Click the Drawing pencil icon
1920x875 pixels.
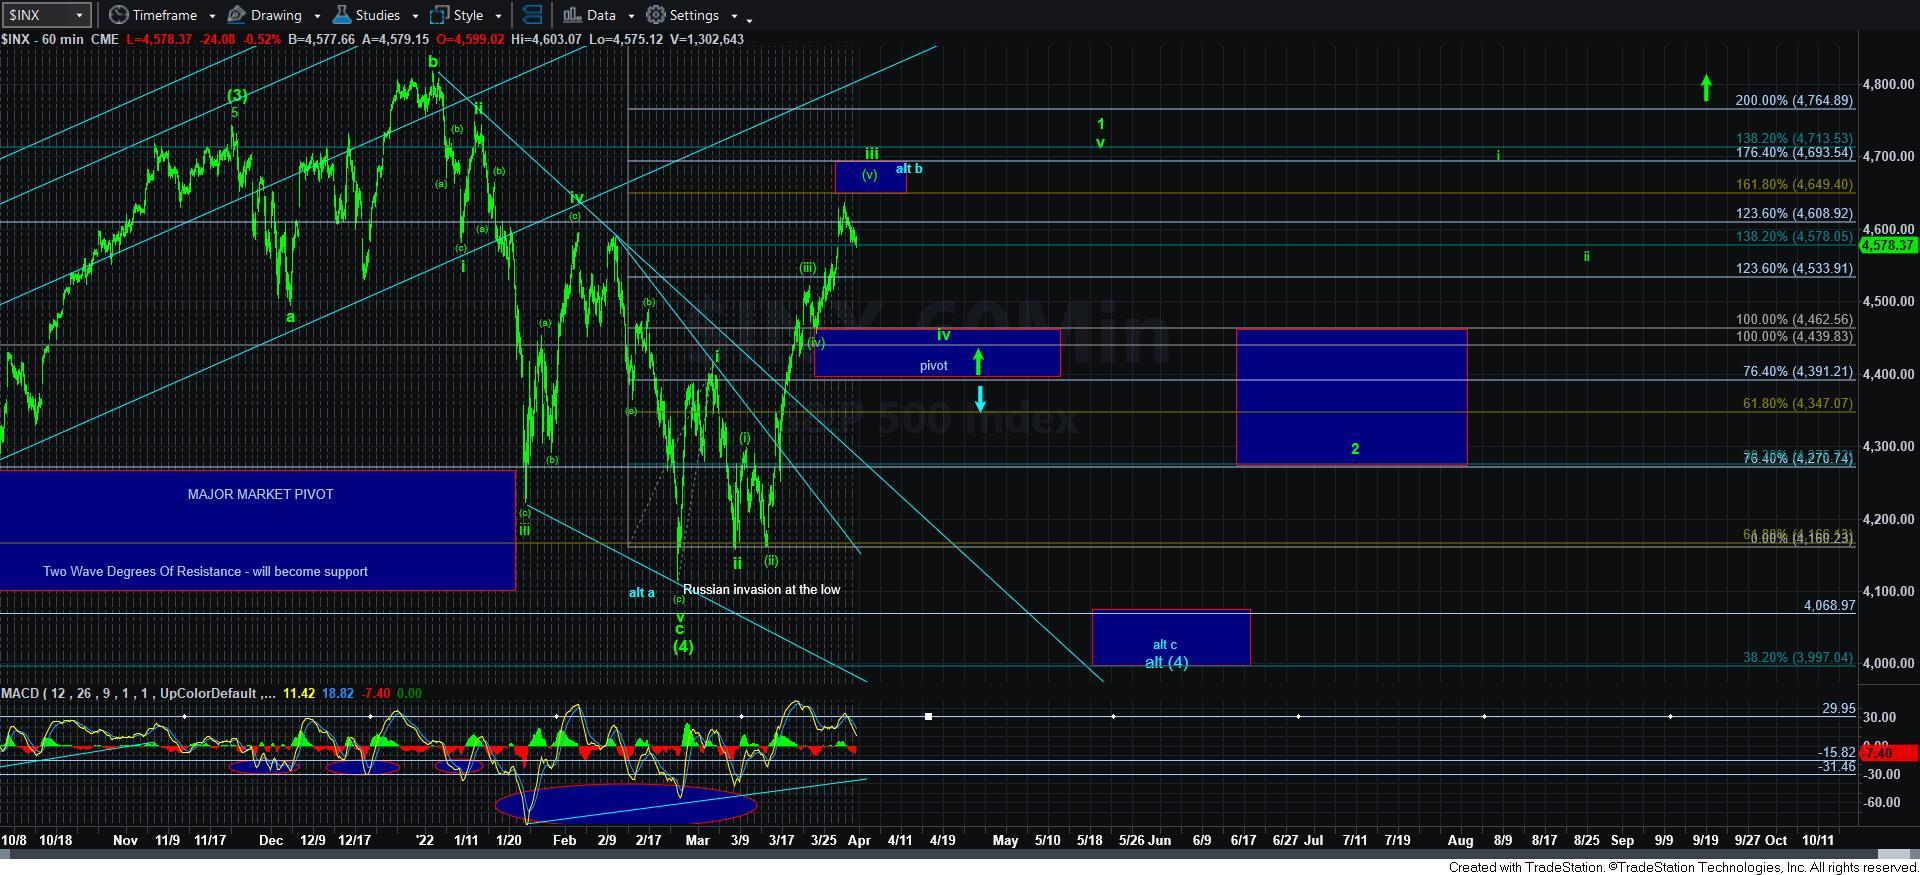(x=236, y=15)
